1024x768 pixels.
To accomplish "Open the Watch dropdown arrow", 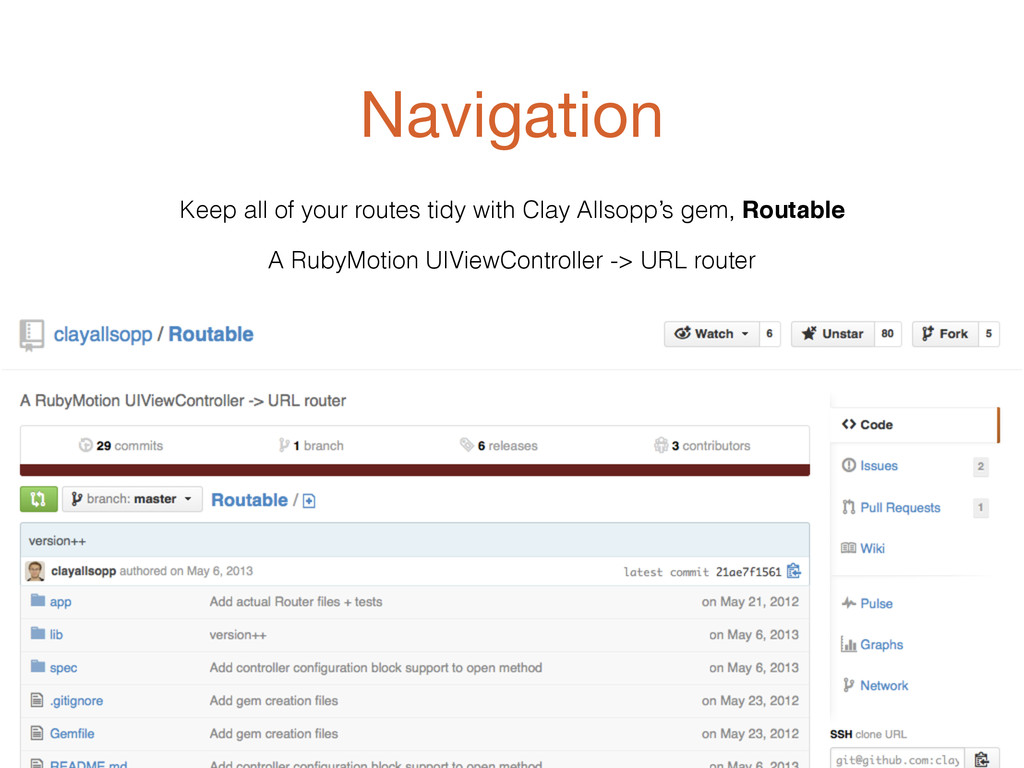I will pyautogui.click(x=744, y=334).
